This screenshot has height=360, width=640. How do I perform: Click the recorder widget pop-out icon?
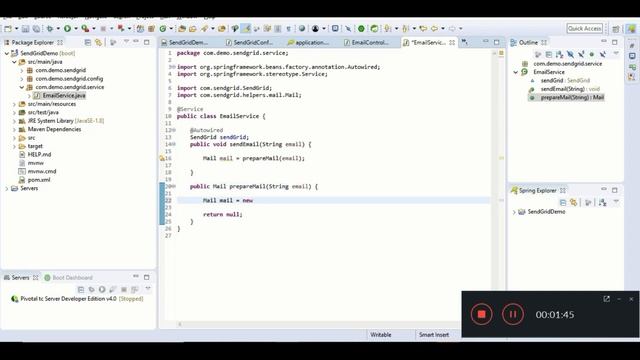[607, 299]
